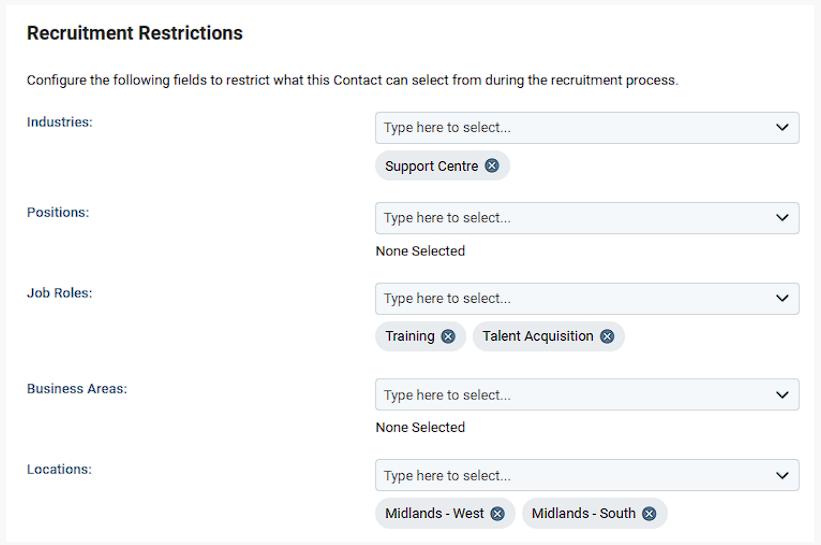Viewport: 821px width, 545px height.
Task: Select the Midlands - South chip label
Action: [583, 514]
